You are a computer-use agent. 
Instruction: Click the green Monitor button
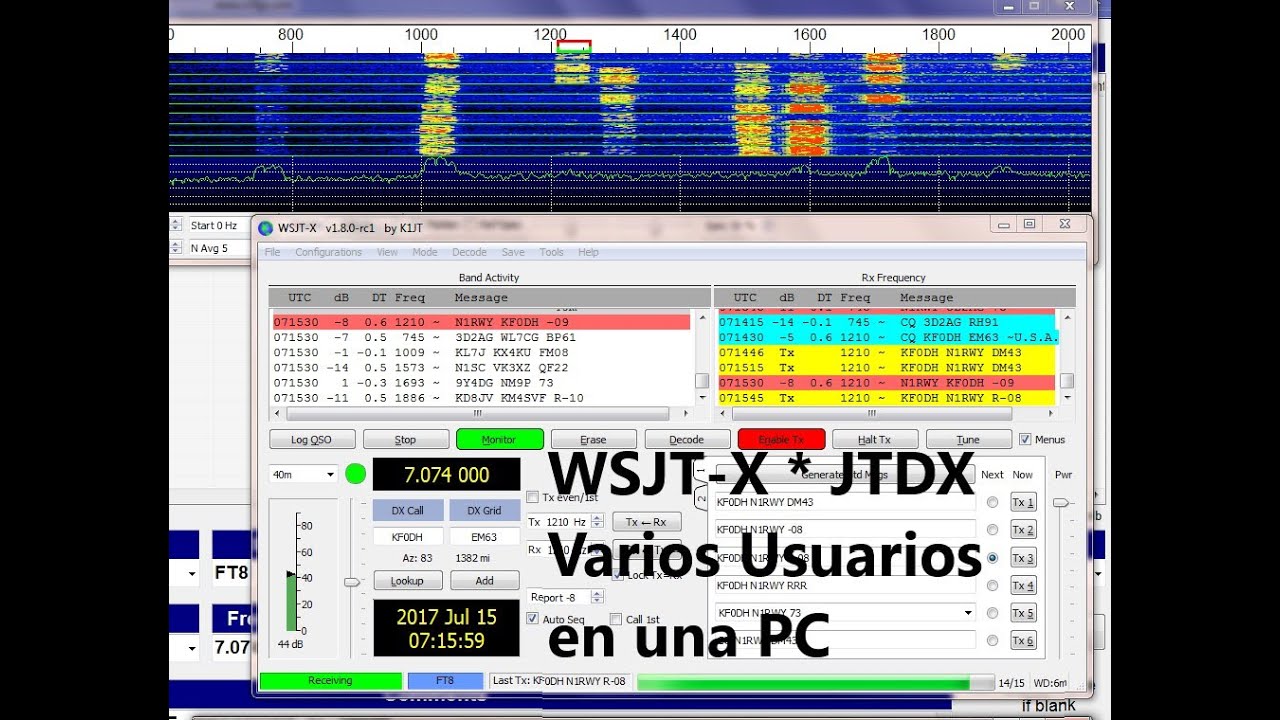[x=499, y=439]
